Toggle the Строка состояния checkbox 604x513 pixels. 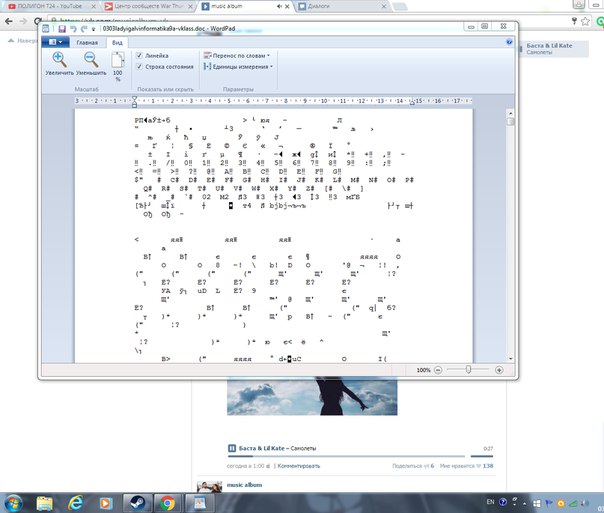click(x=139, y=66)
